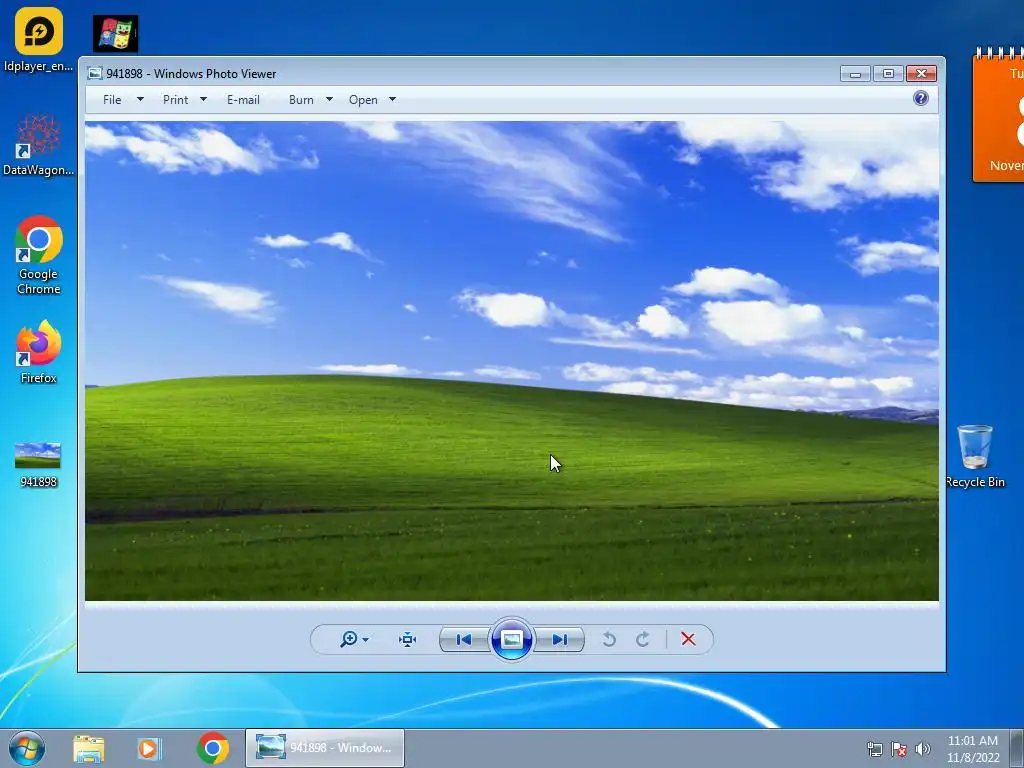The height and width of the screenshot is (768, 1024).
Task: Expand the Burn dropdown arrow
Action: coord(329,100)
